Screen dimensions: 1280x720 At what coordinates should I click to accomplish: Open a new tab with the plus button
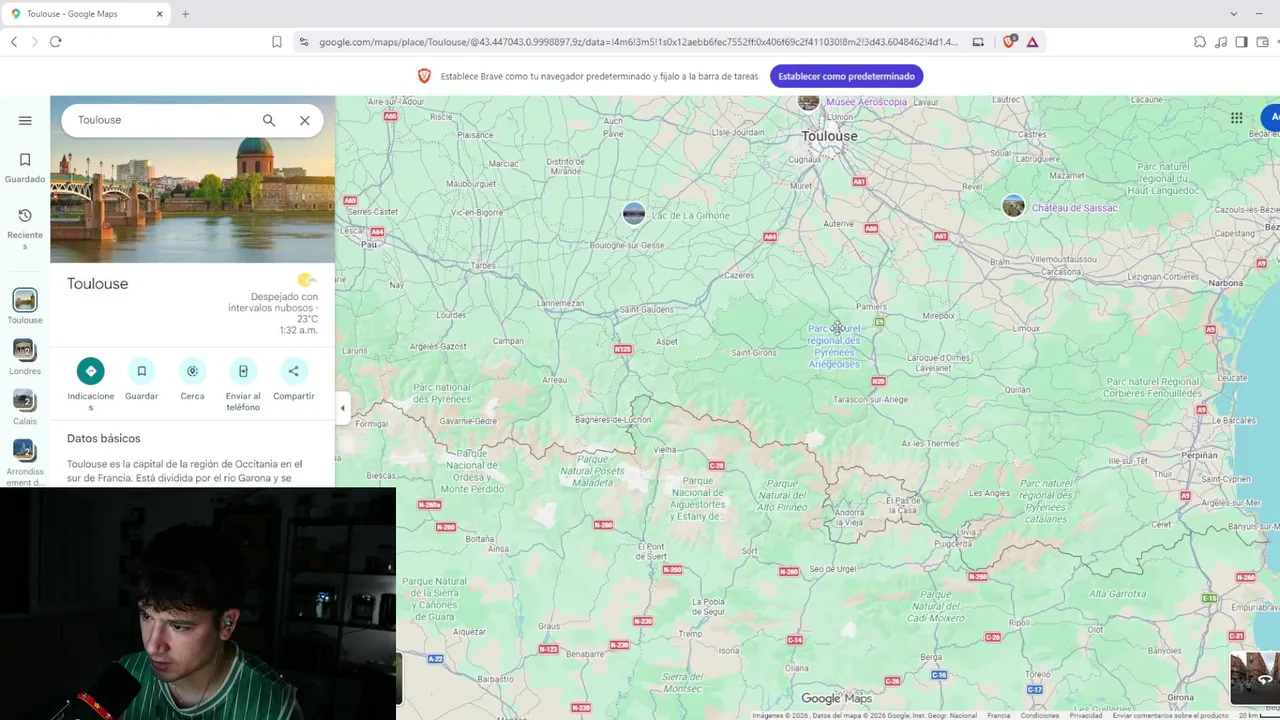coord(185,14)
